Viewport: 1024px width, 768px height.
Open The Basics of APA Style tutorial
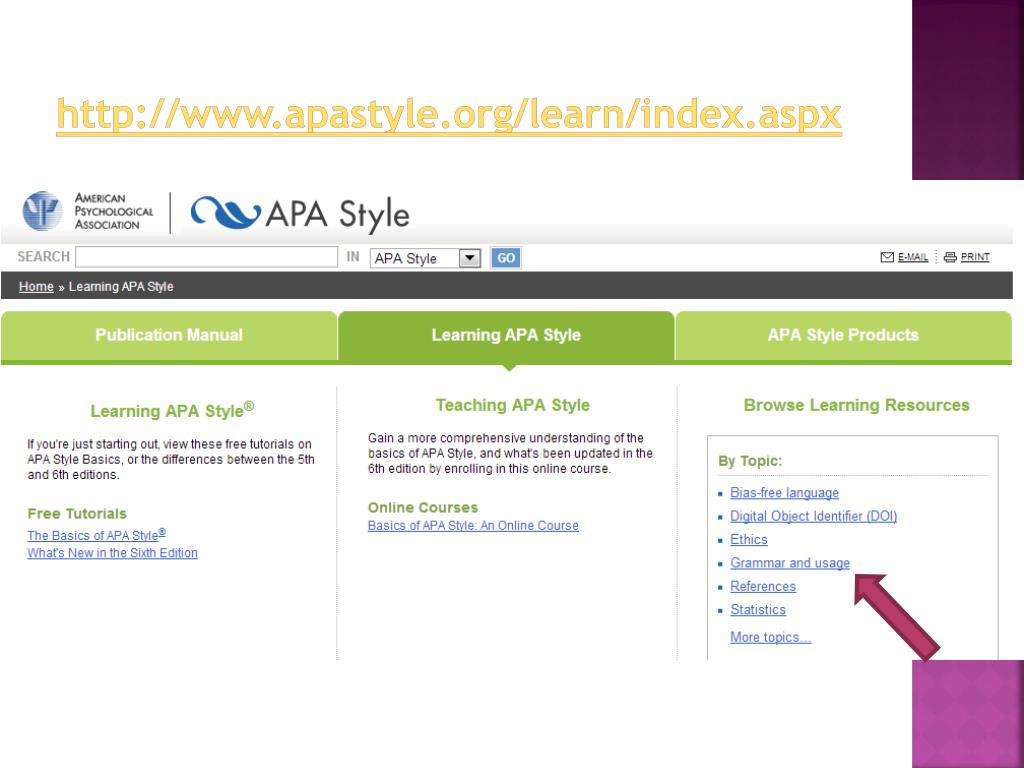tap(97, 535)
